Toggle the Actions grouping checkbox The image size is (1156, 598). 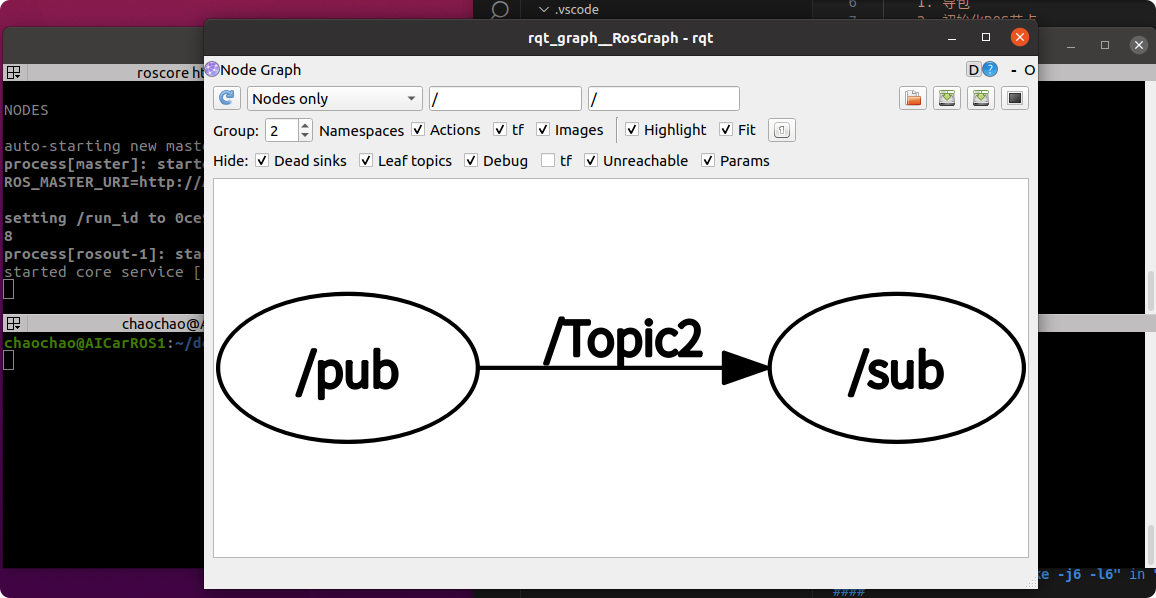(x=418, y=130)
